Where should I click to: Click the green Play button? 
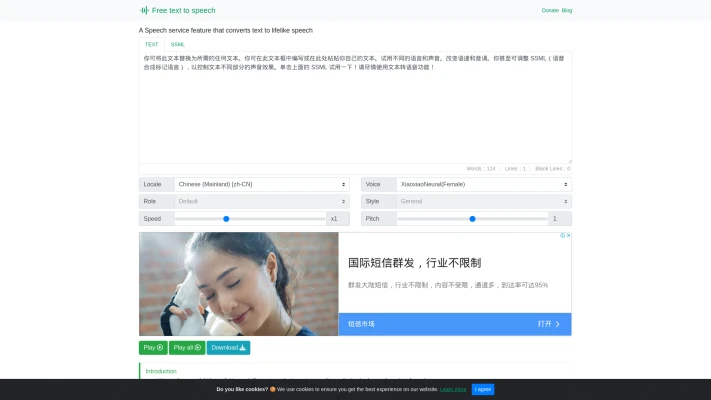(153, 348)
